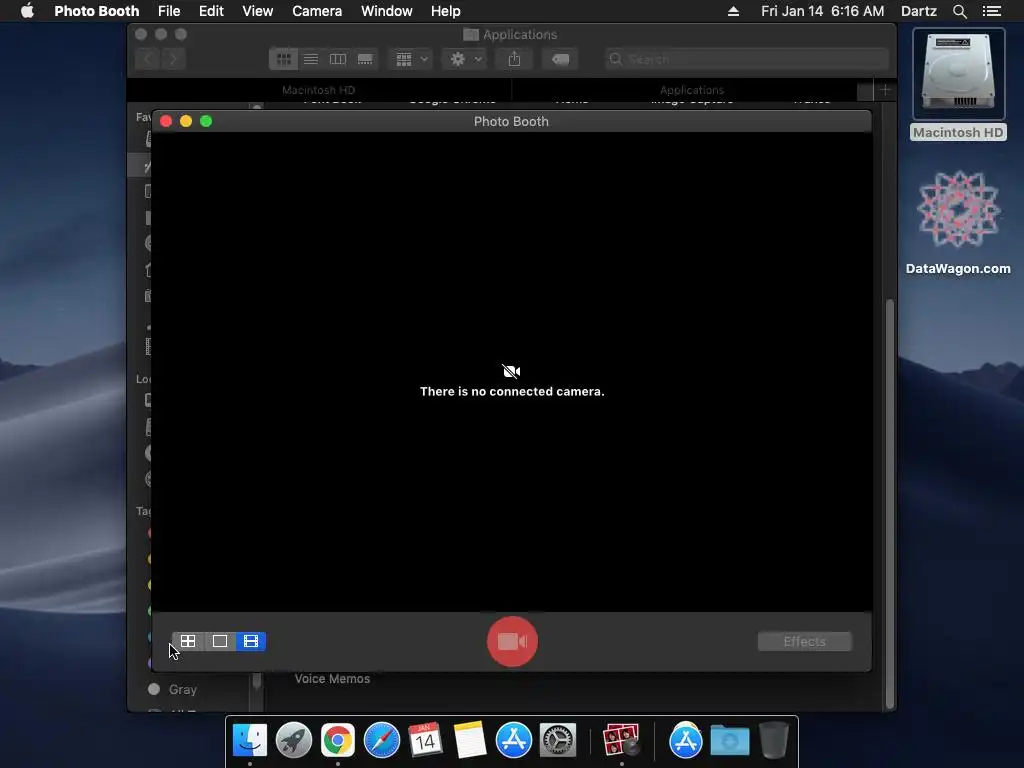Select icon view in Finder toolbar
1024x768 pixels.
[x=283, y=59]
